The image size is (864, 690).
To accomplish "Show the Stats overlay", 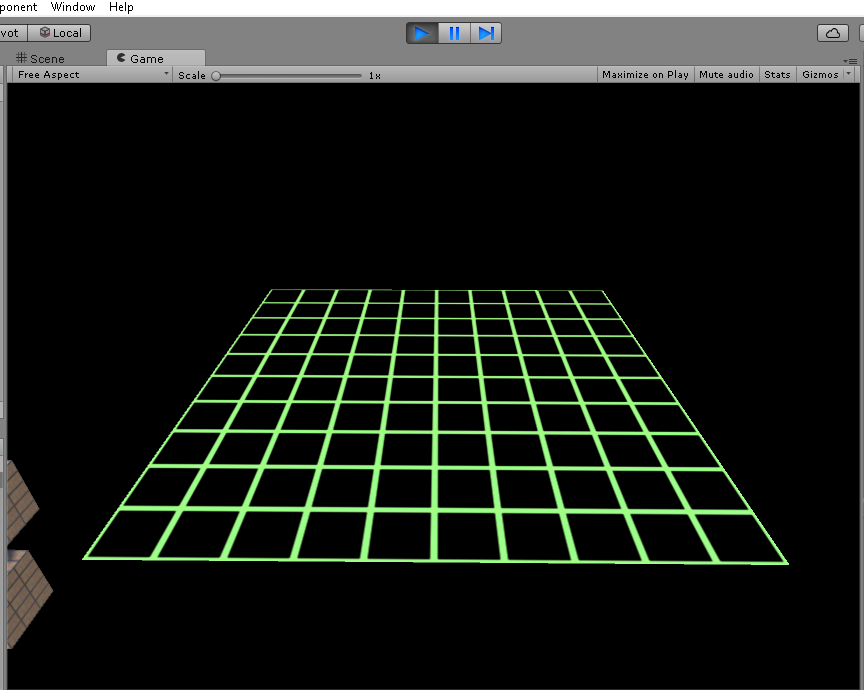I will tap(777, 74).
